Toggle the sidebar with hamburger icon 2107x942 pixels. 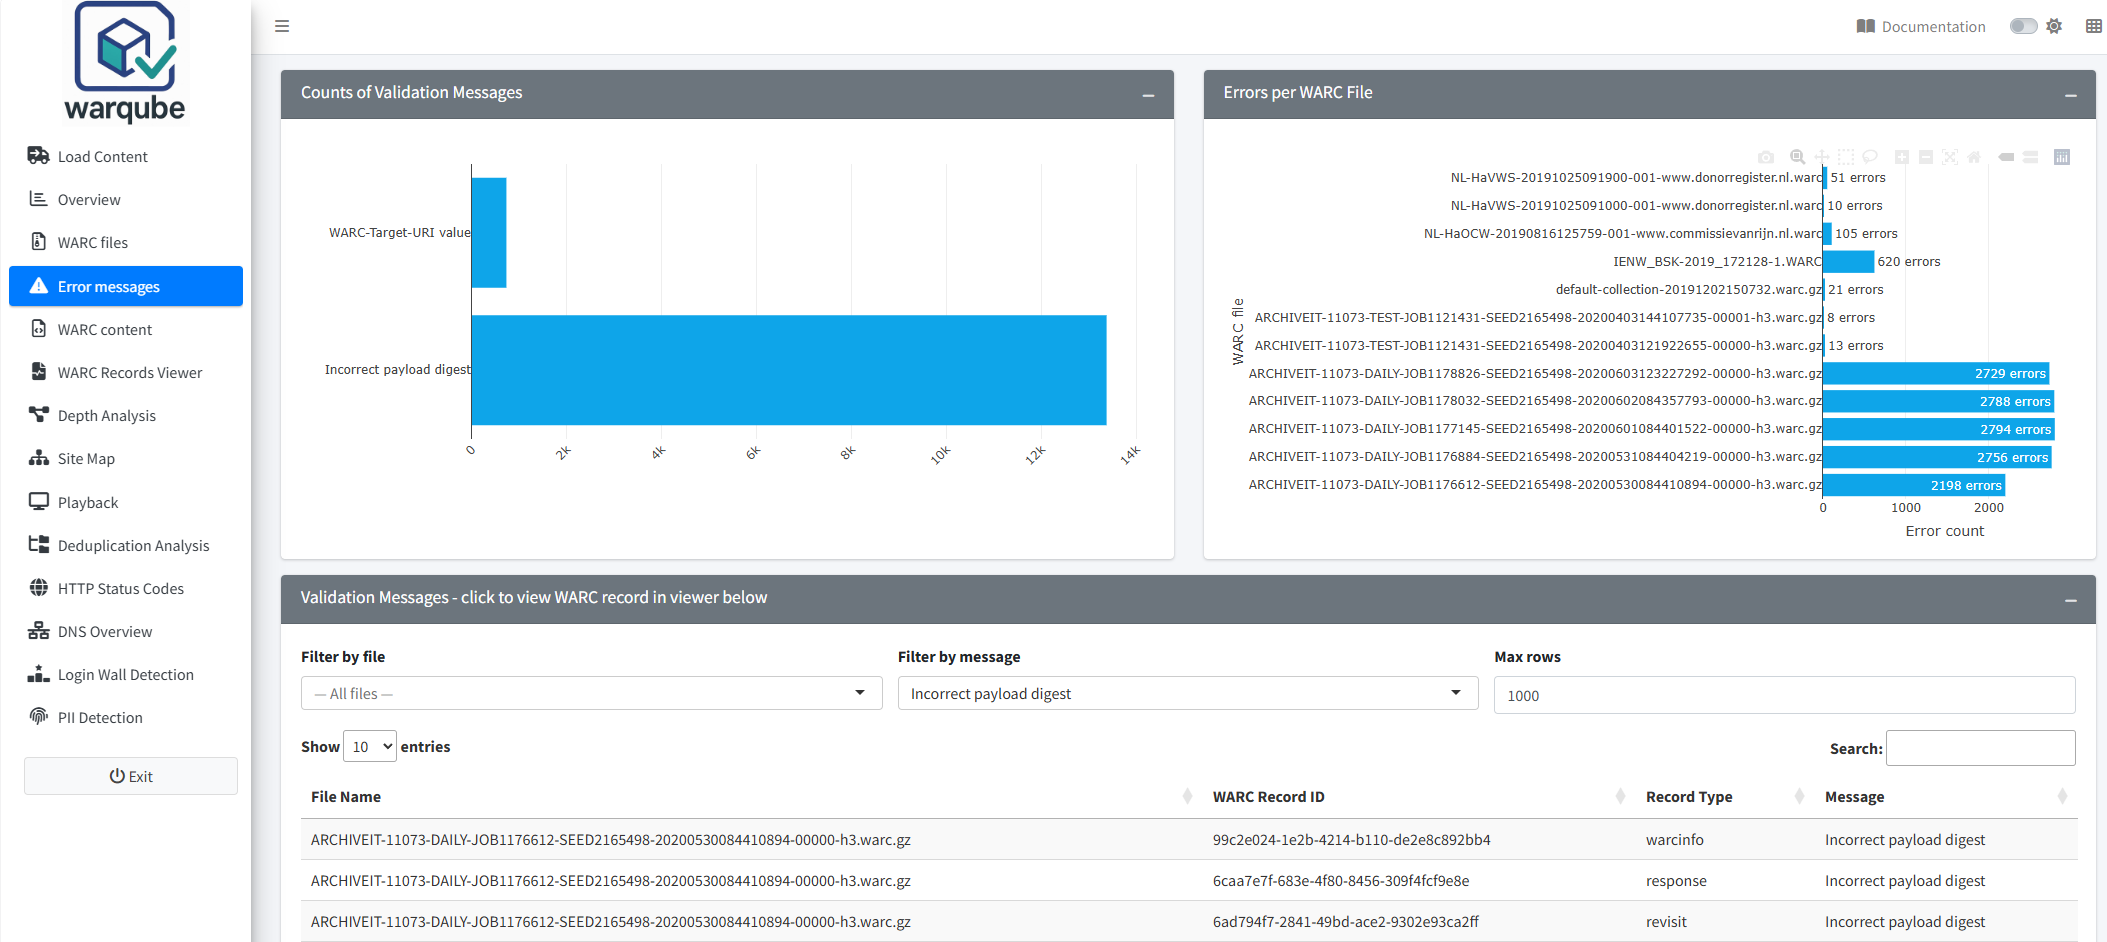click(282, 26)
